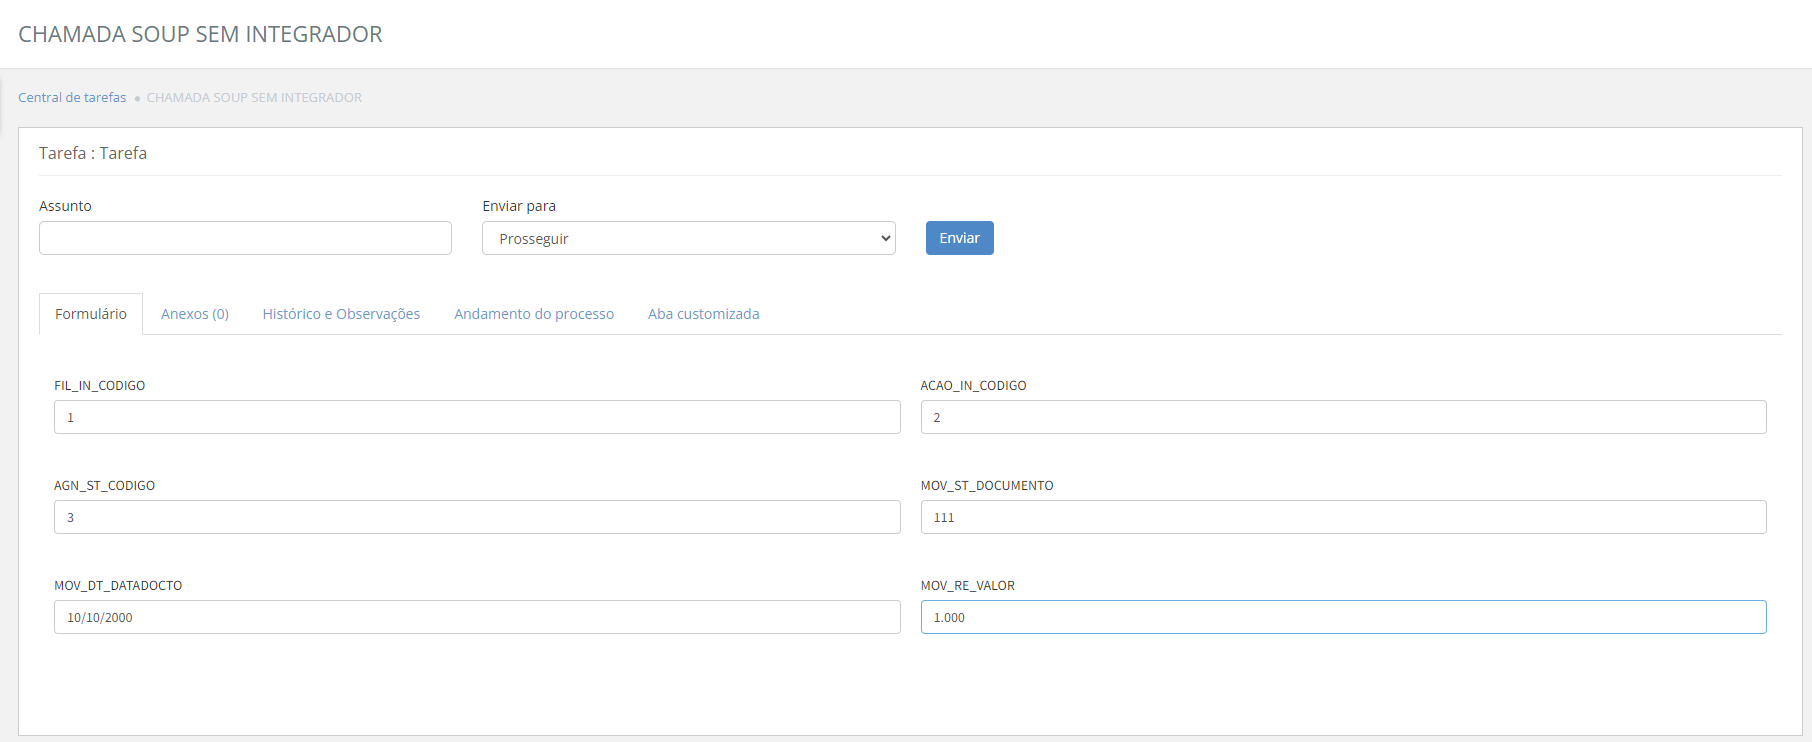Expand the Enviar para Prosseguir dropdown
The image size is (1812, 742).
coord(688,238)
